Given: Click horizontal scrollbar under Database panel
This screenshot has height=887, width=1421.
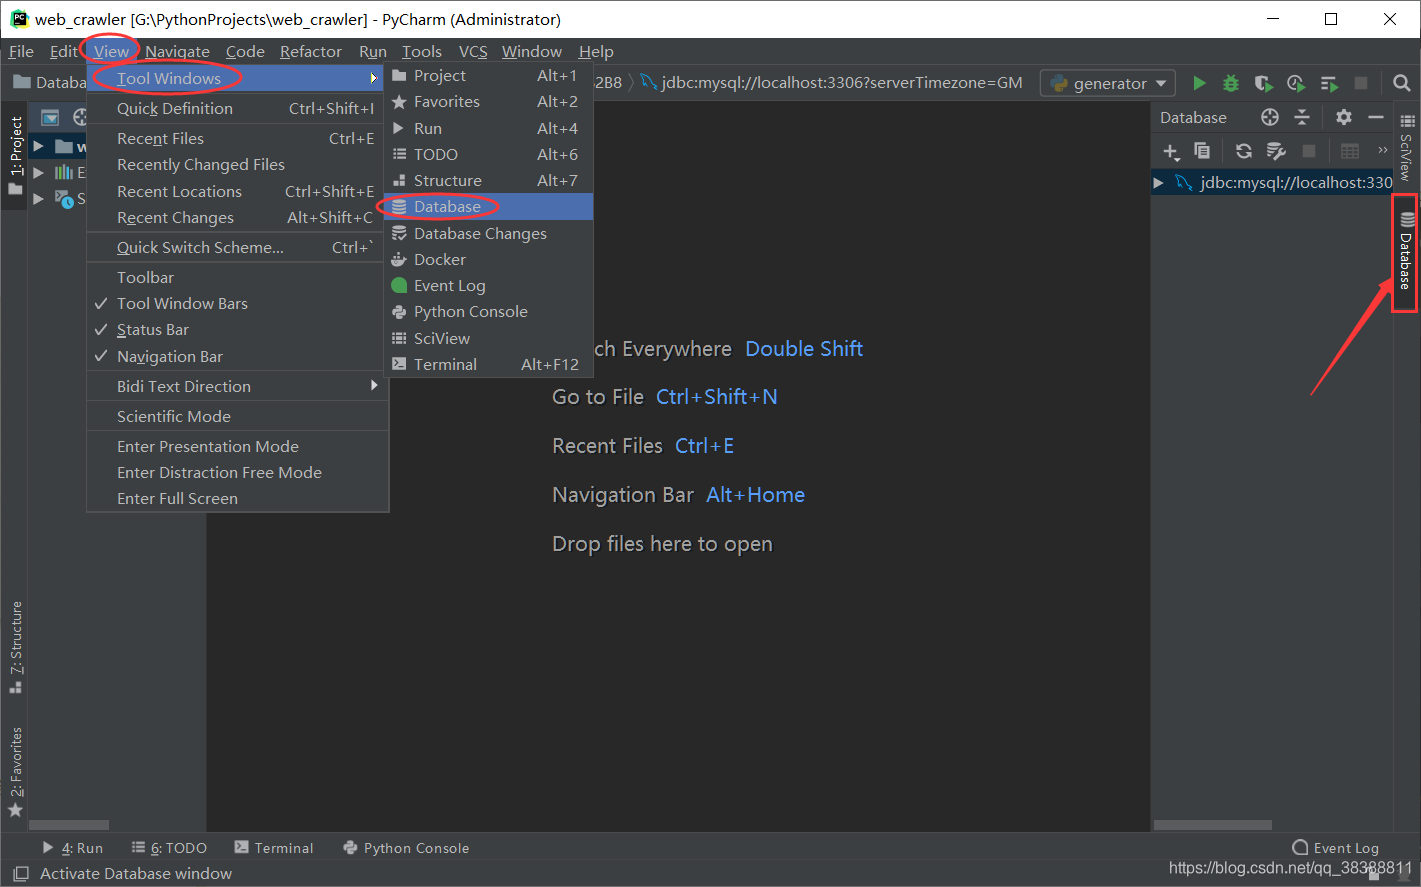Looking at the screenshot, I should coord(1212,825).
